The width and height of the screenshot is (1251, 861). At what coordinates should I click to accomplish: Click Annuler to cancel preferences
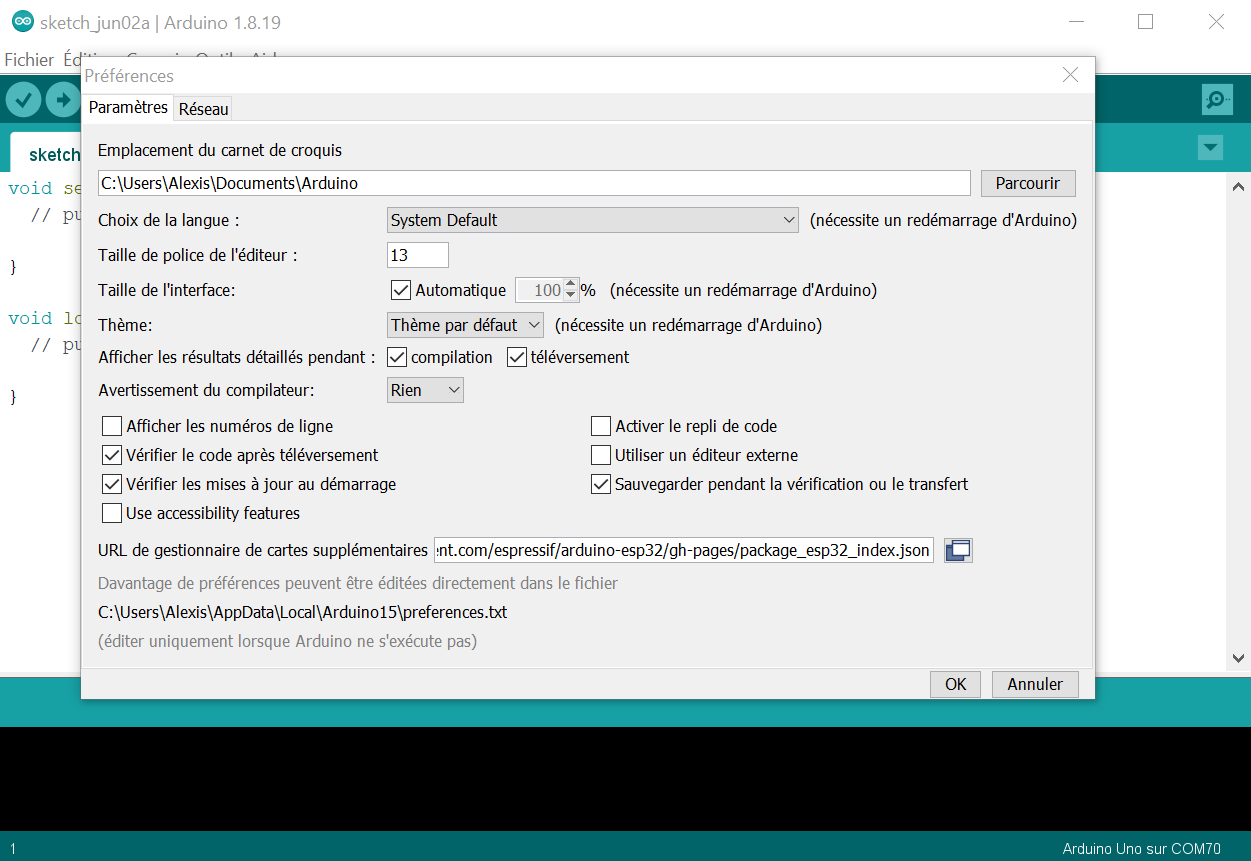(1035, 684)
